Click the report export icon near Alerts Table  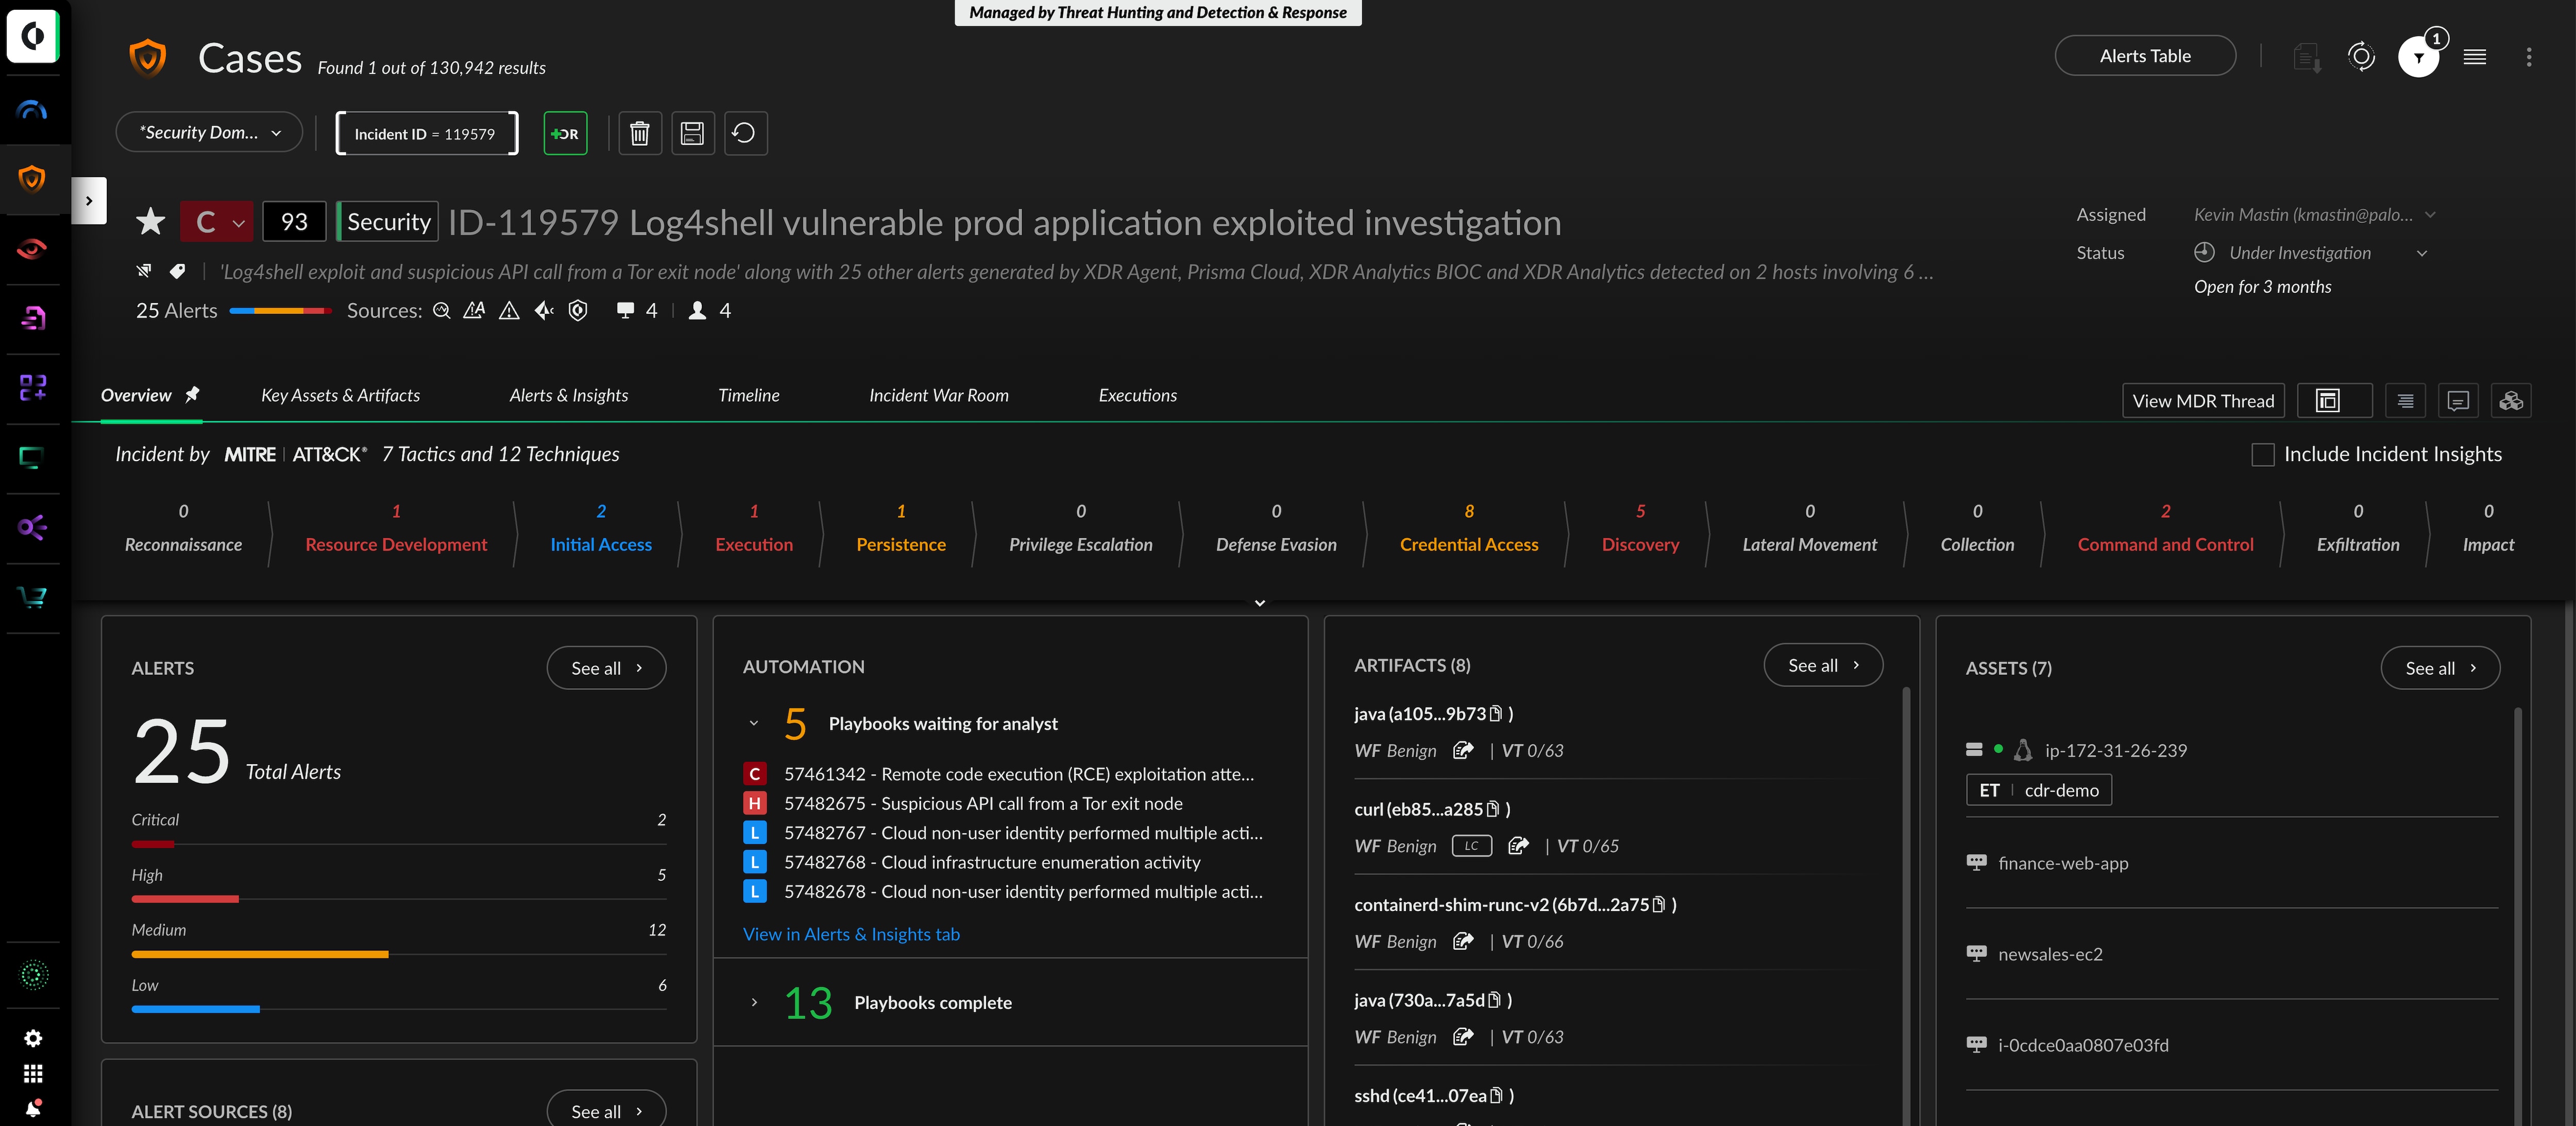coord(2307,57)
